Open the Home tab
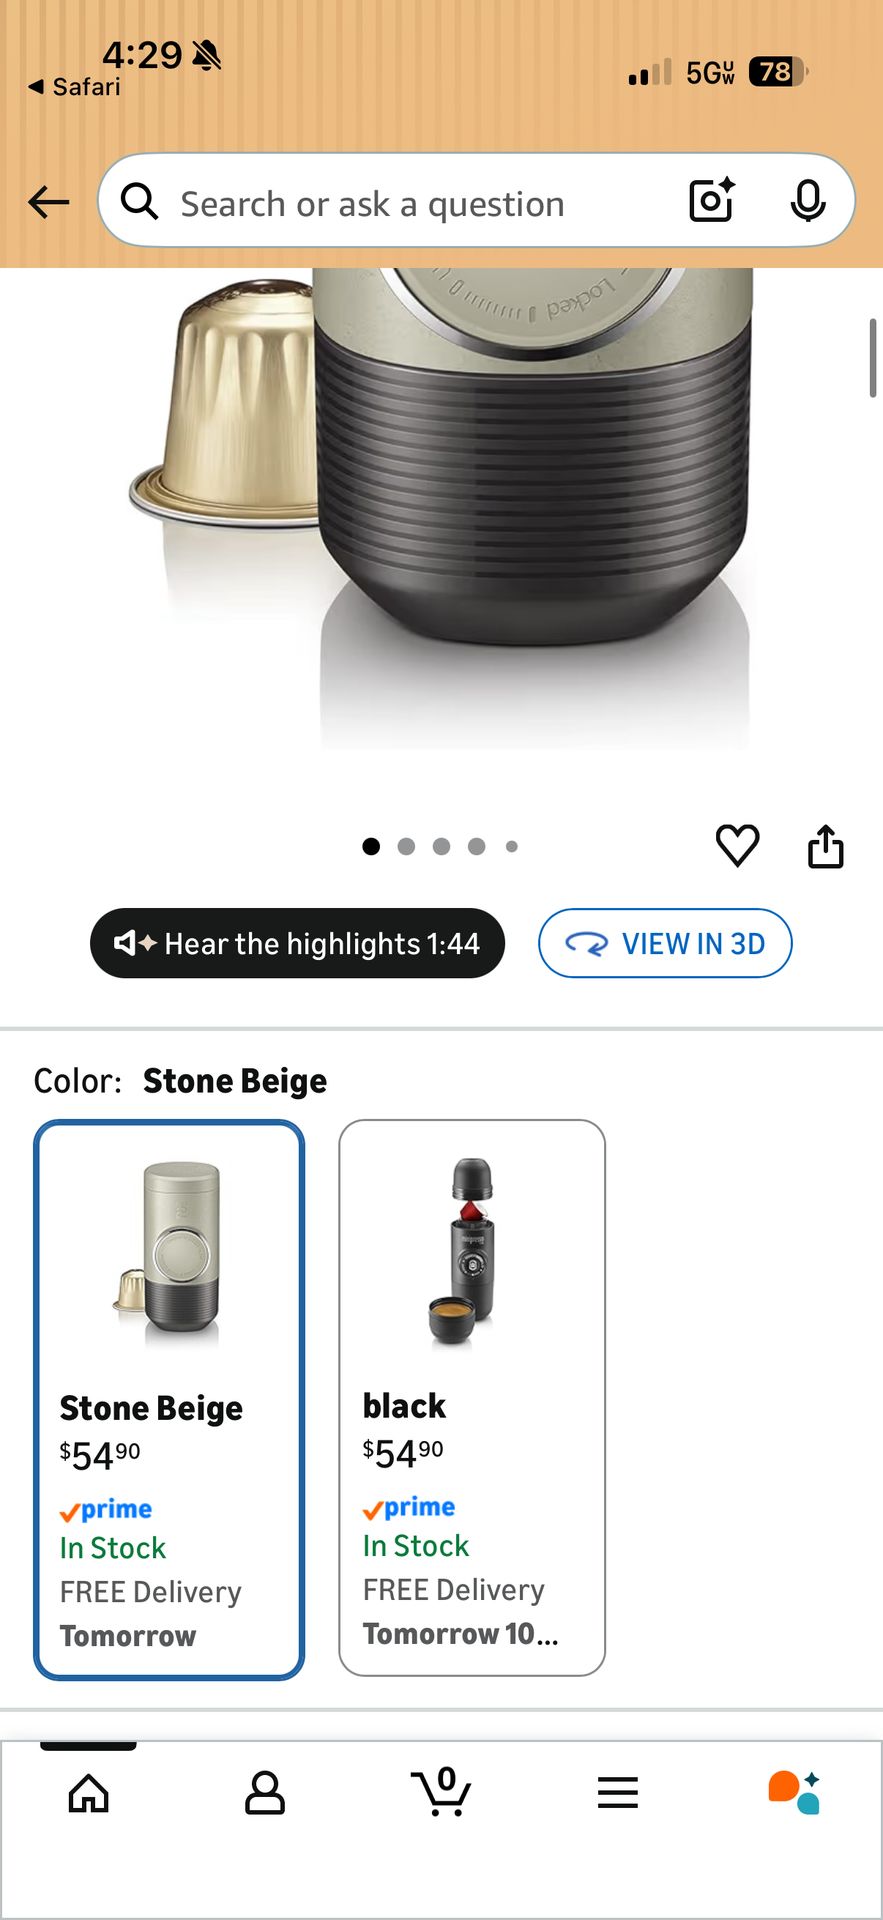Screen dimensions: 883x1920 (89, 1793)
